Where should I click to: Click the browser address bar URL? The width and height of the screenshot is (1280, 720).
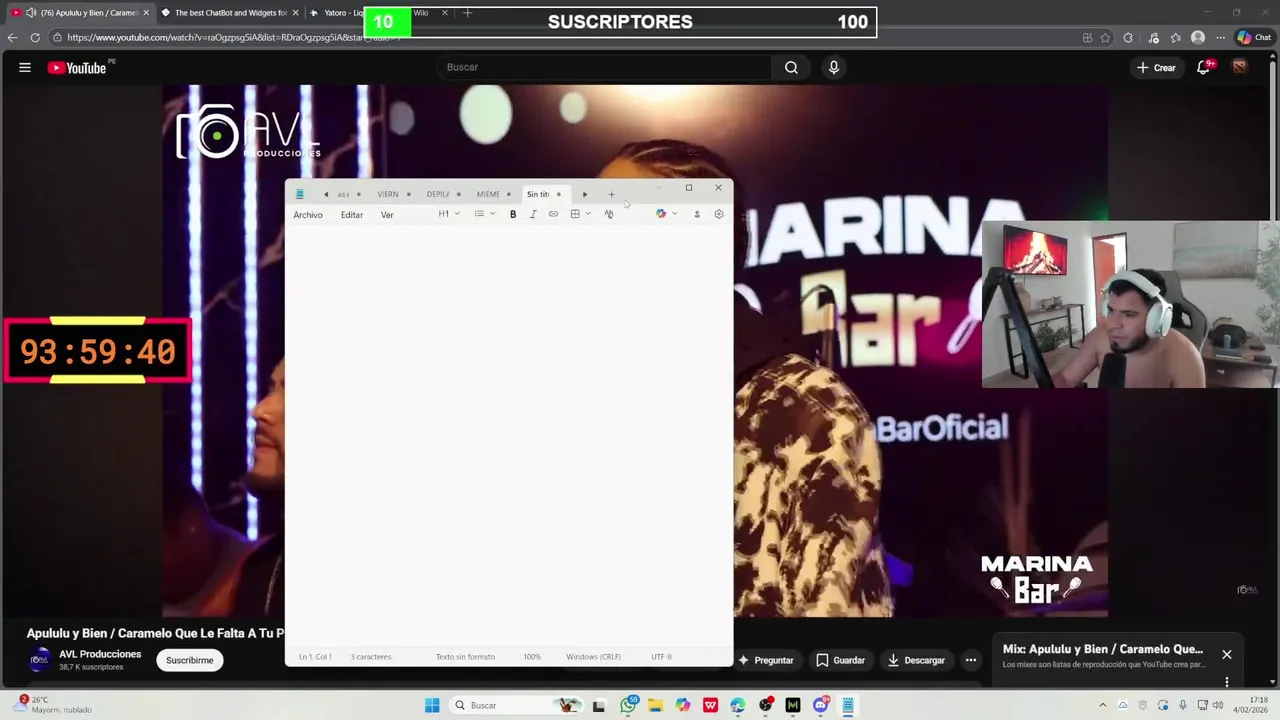[x=232, y=38]
